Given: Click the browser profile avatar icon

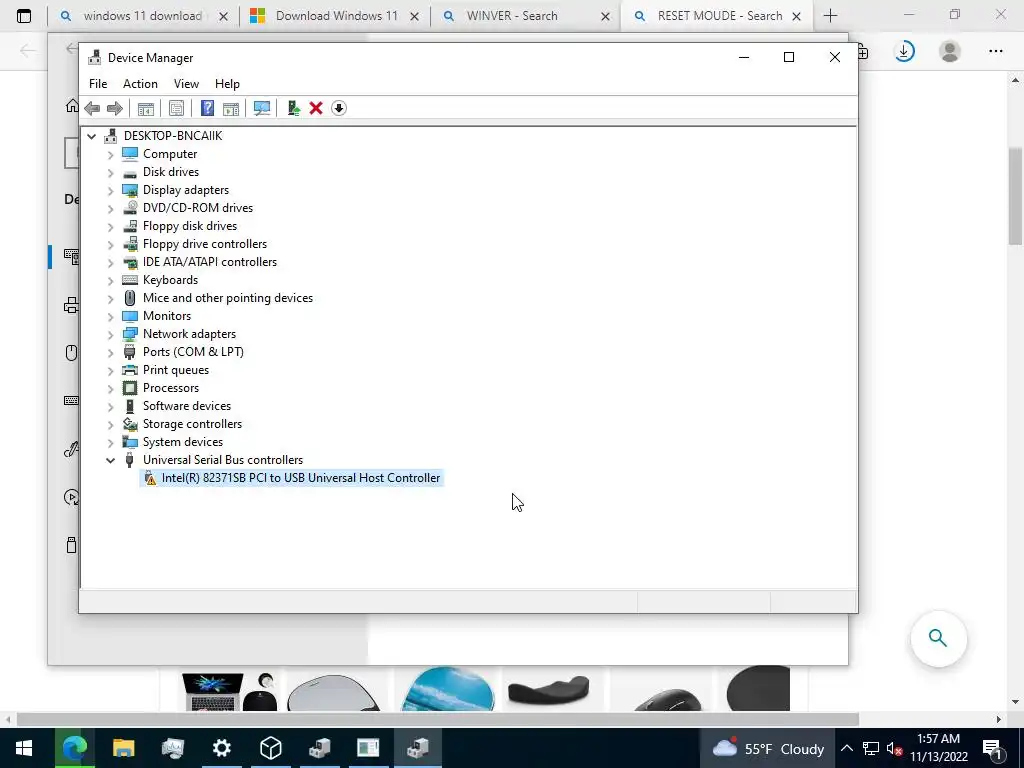Looking at the screenshot, I should pos(950,51).
